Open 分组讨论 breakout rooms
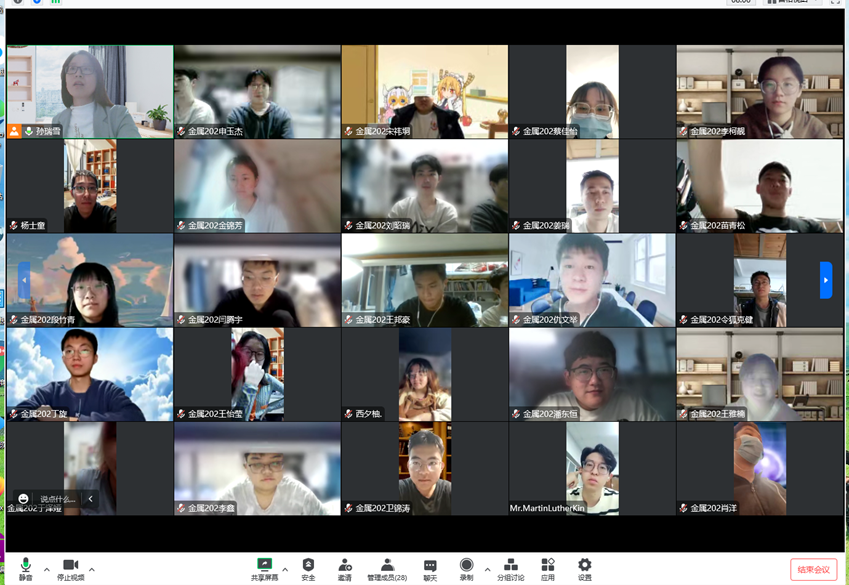 (x=510, y=567)
